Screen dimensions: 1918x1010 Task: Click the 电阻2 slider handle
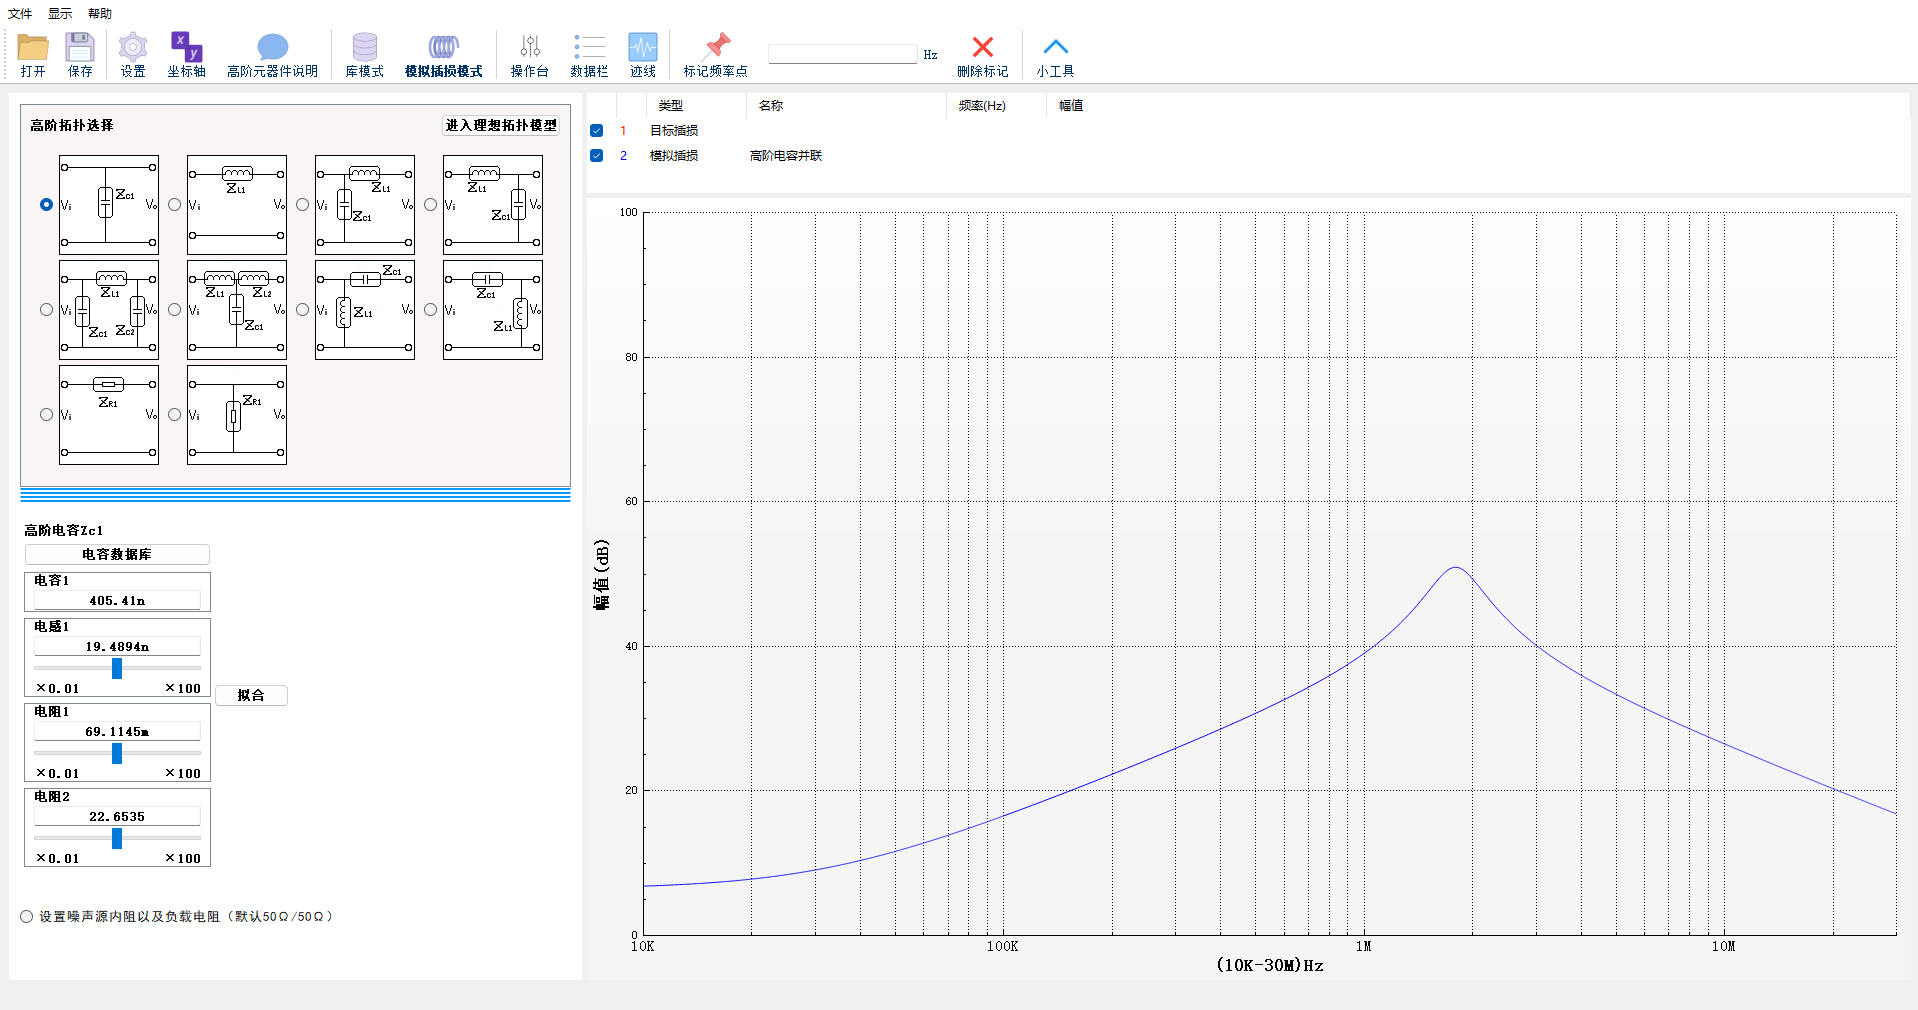(x=117, y=838)
